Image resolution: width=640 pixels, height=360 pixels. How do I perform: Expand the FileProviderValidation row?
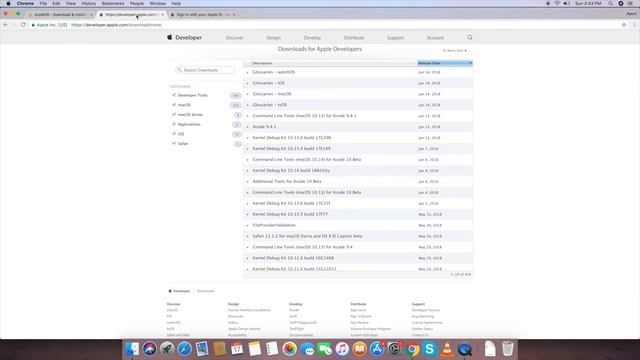[x=247, y=225]
